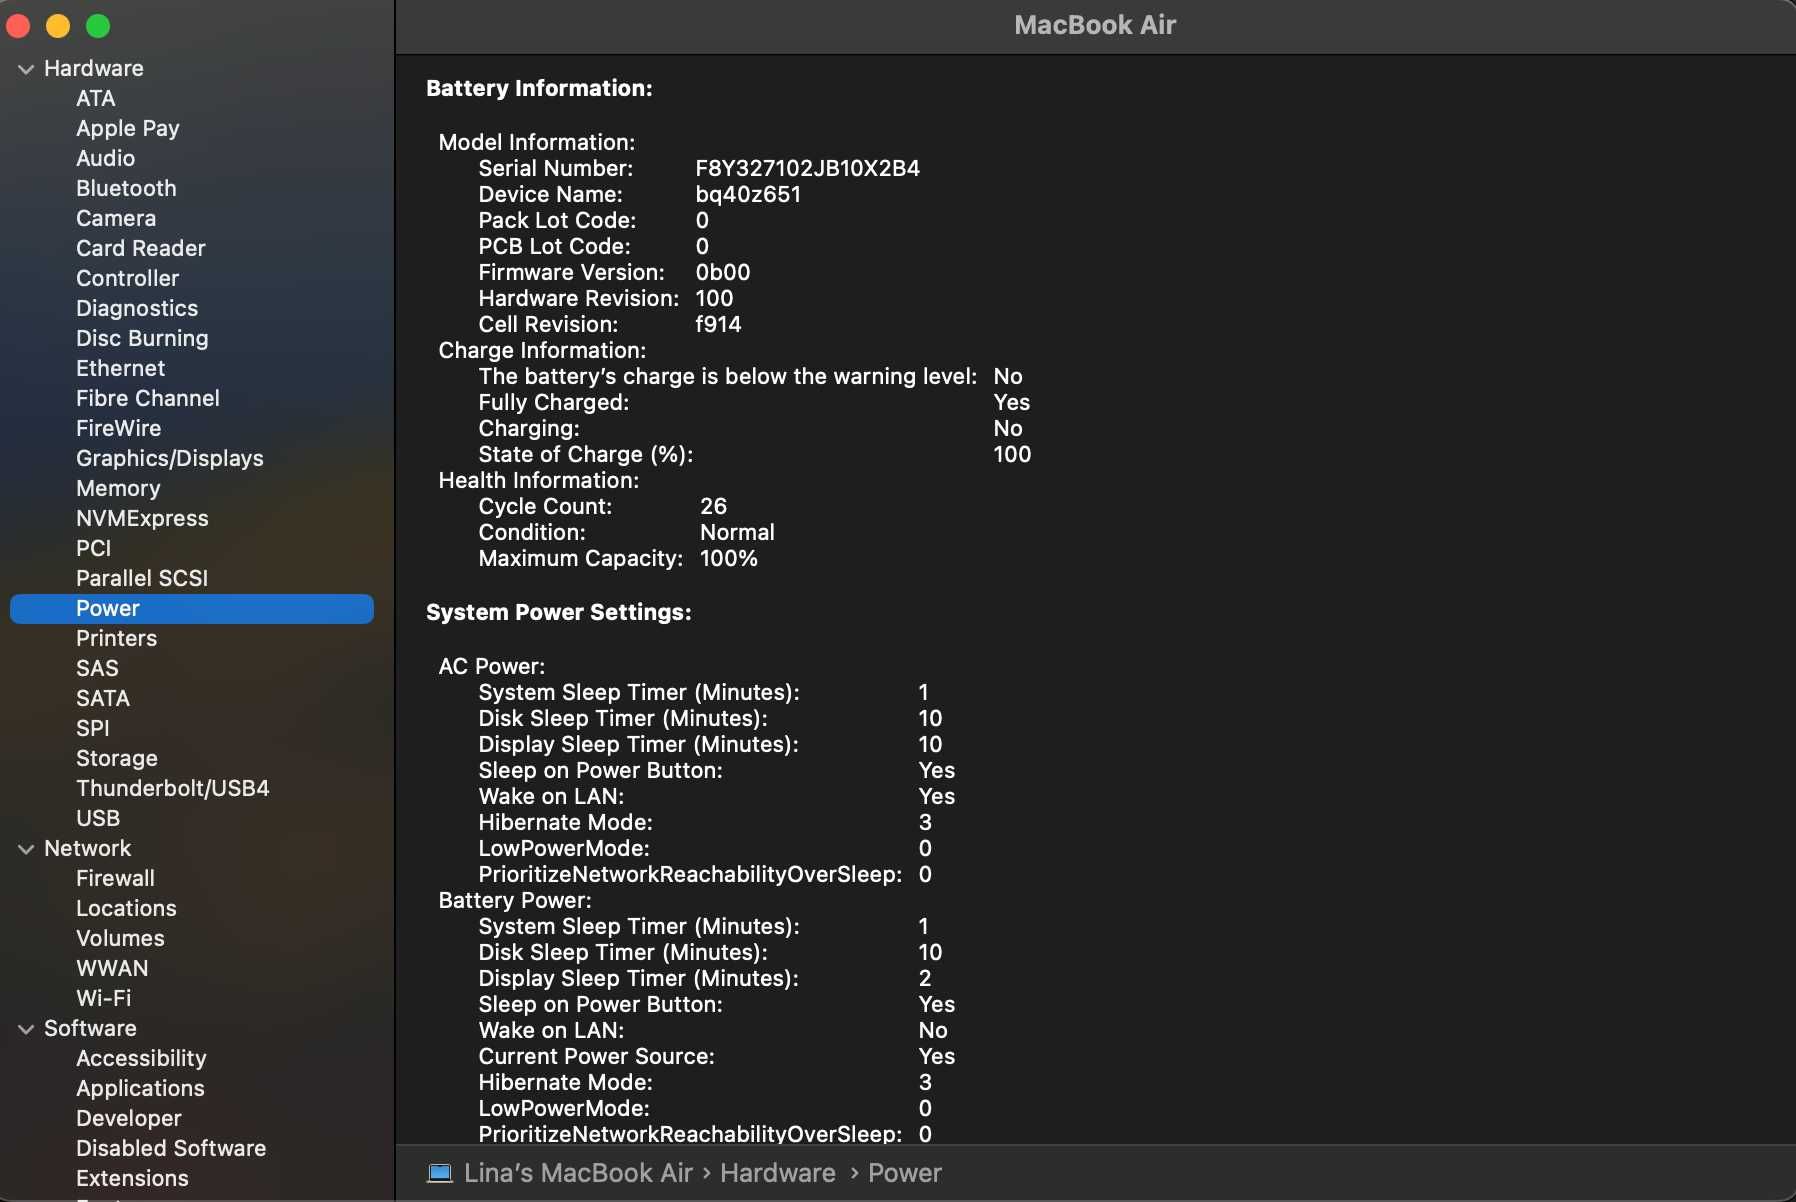
Task: Open the WWAN entry
Action: (x=112, y=968)
